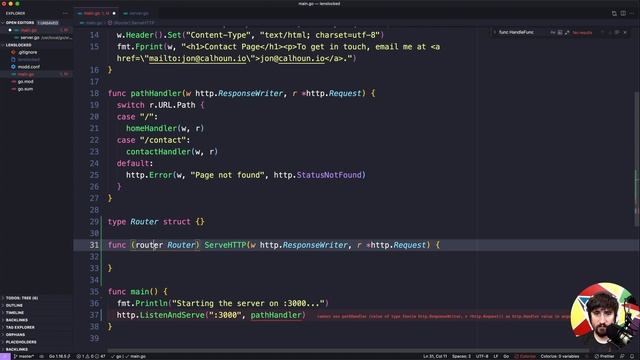Click the Go version status item
The image size is (640, 360).
click(59, 356)
